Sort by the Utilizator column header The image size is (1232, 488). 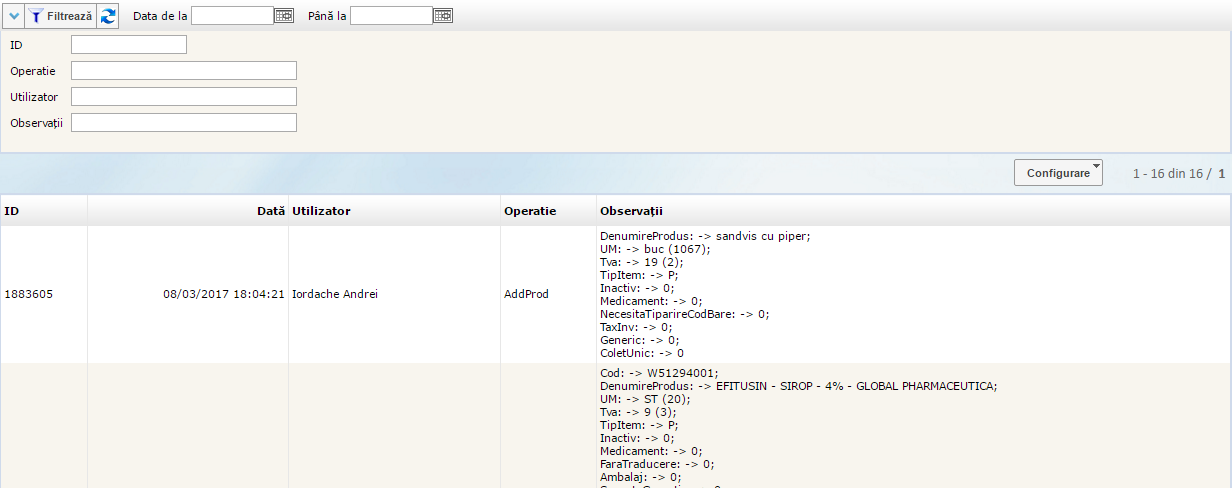coord(321,211)
